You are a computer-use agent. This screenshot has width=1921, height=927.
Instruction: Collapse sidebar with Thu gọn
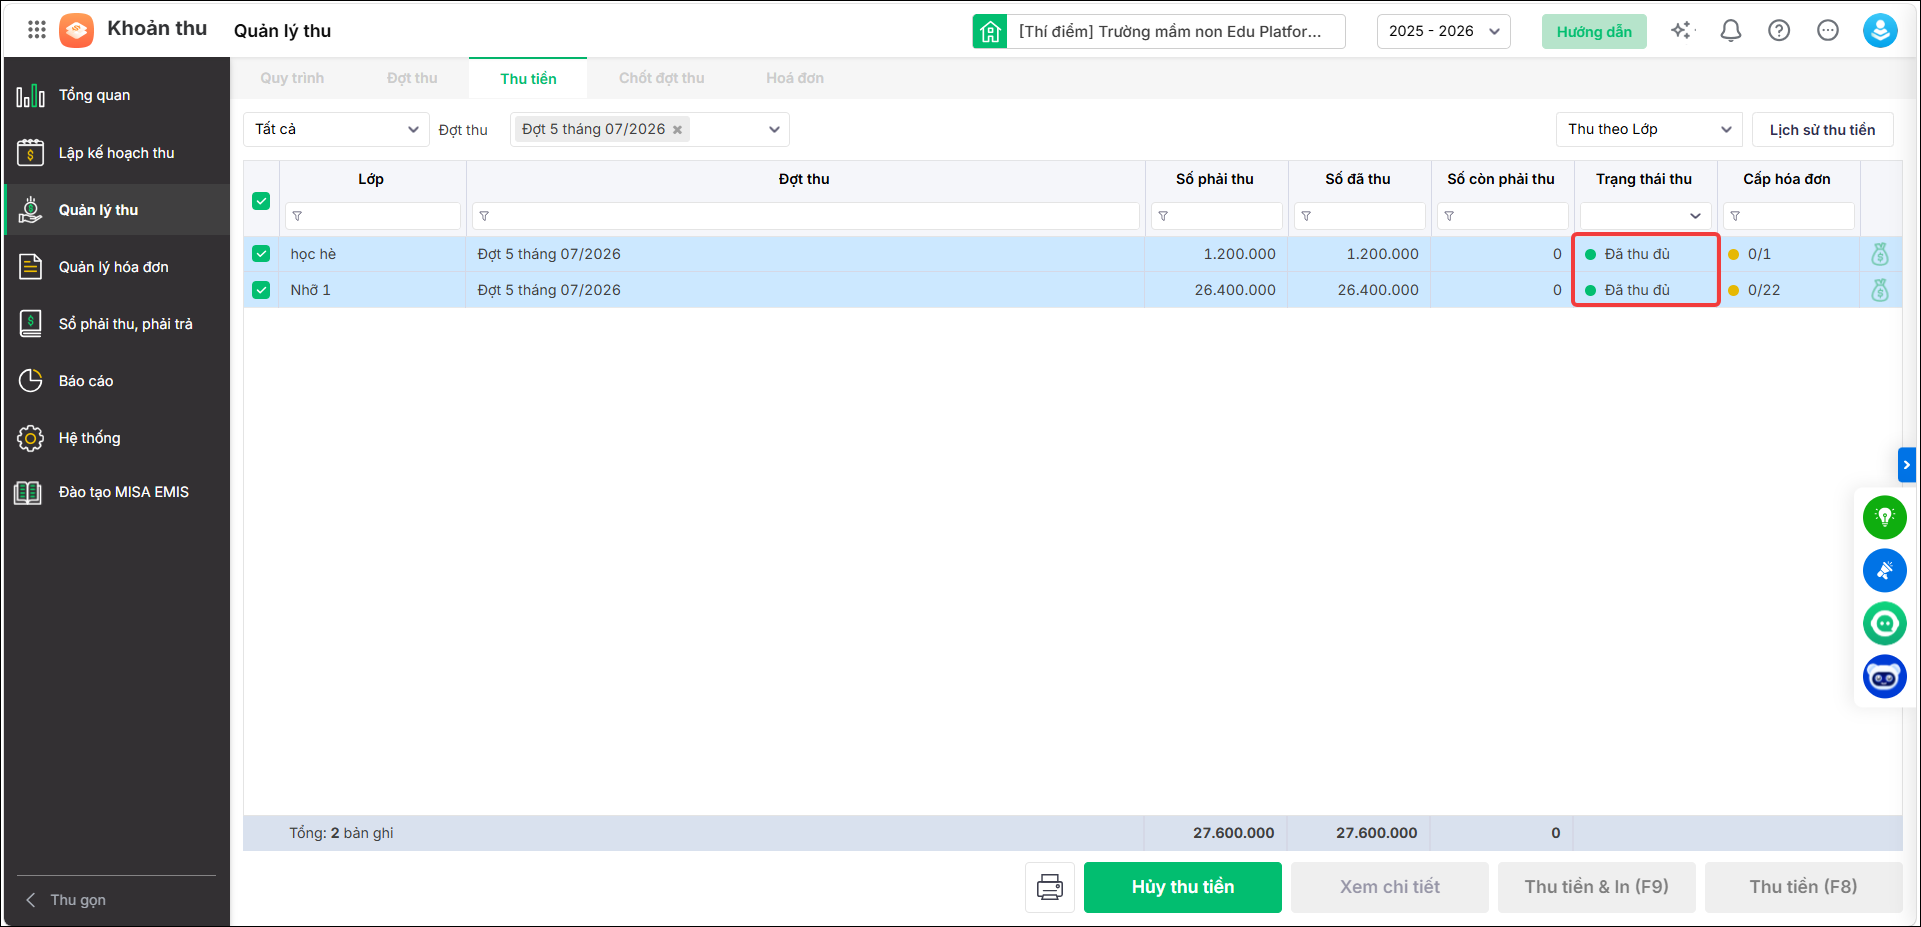pyautogui.click(x=66, y=900)
